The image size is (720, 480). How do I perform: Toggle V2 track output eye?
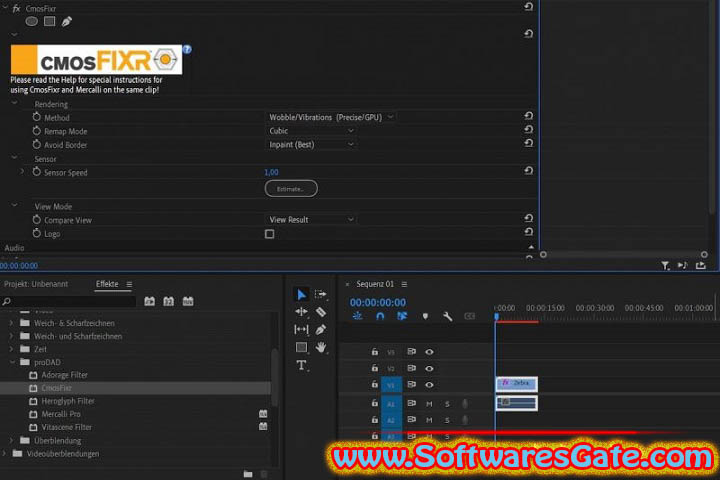click(x=429, y=368)
